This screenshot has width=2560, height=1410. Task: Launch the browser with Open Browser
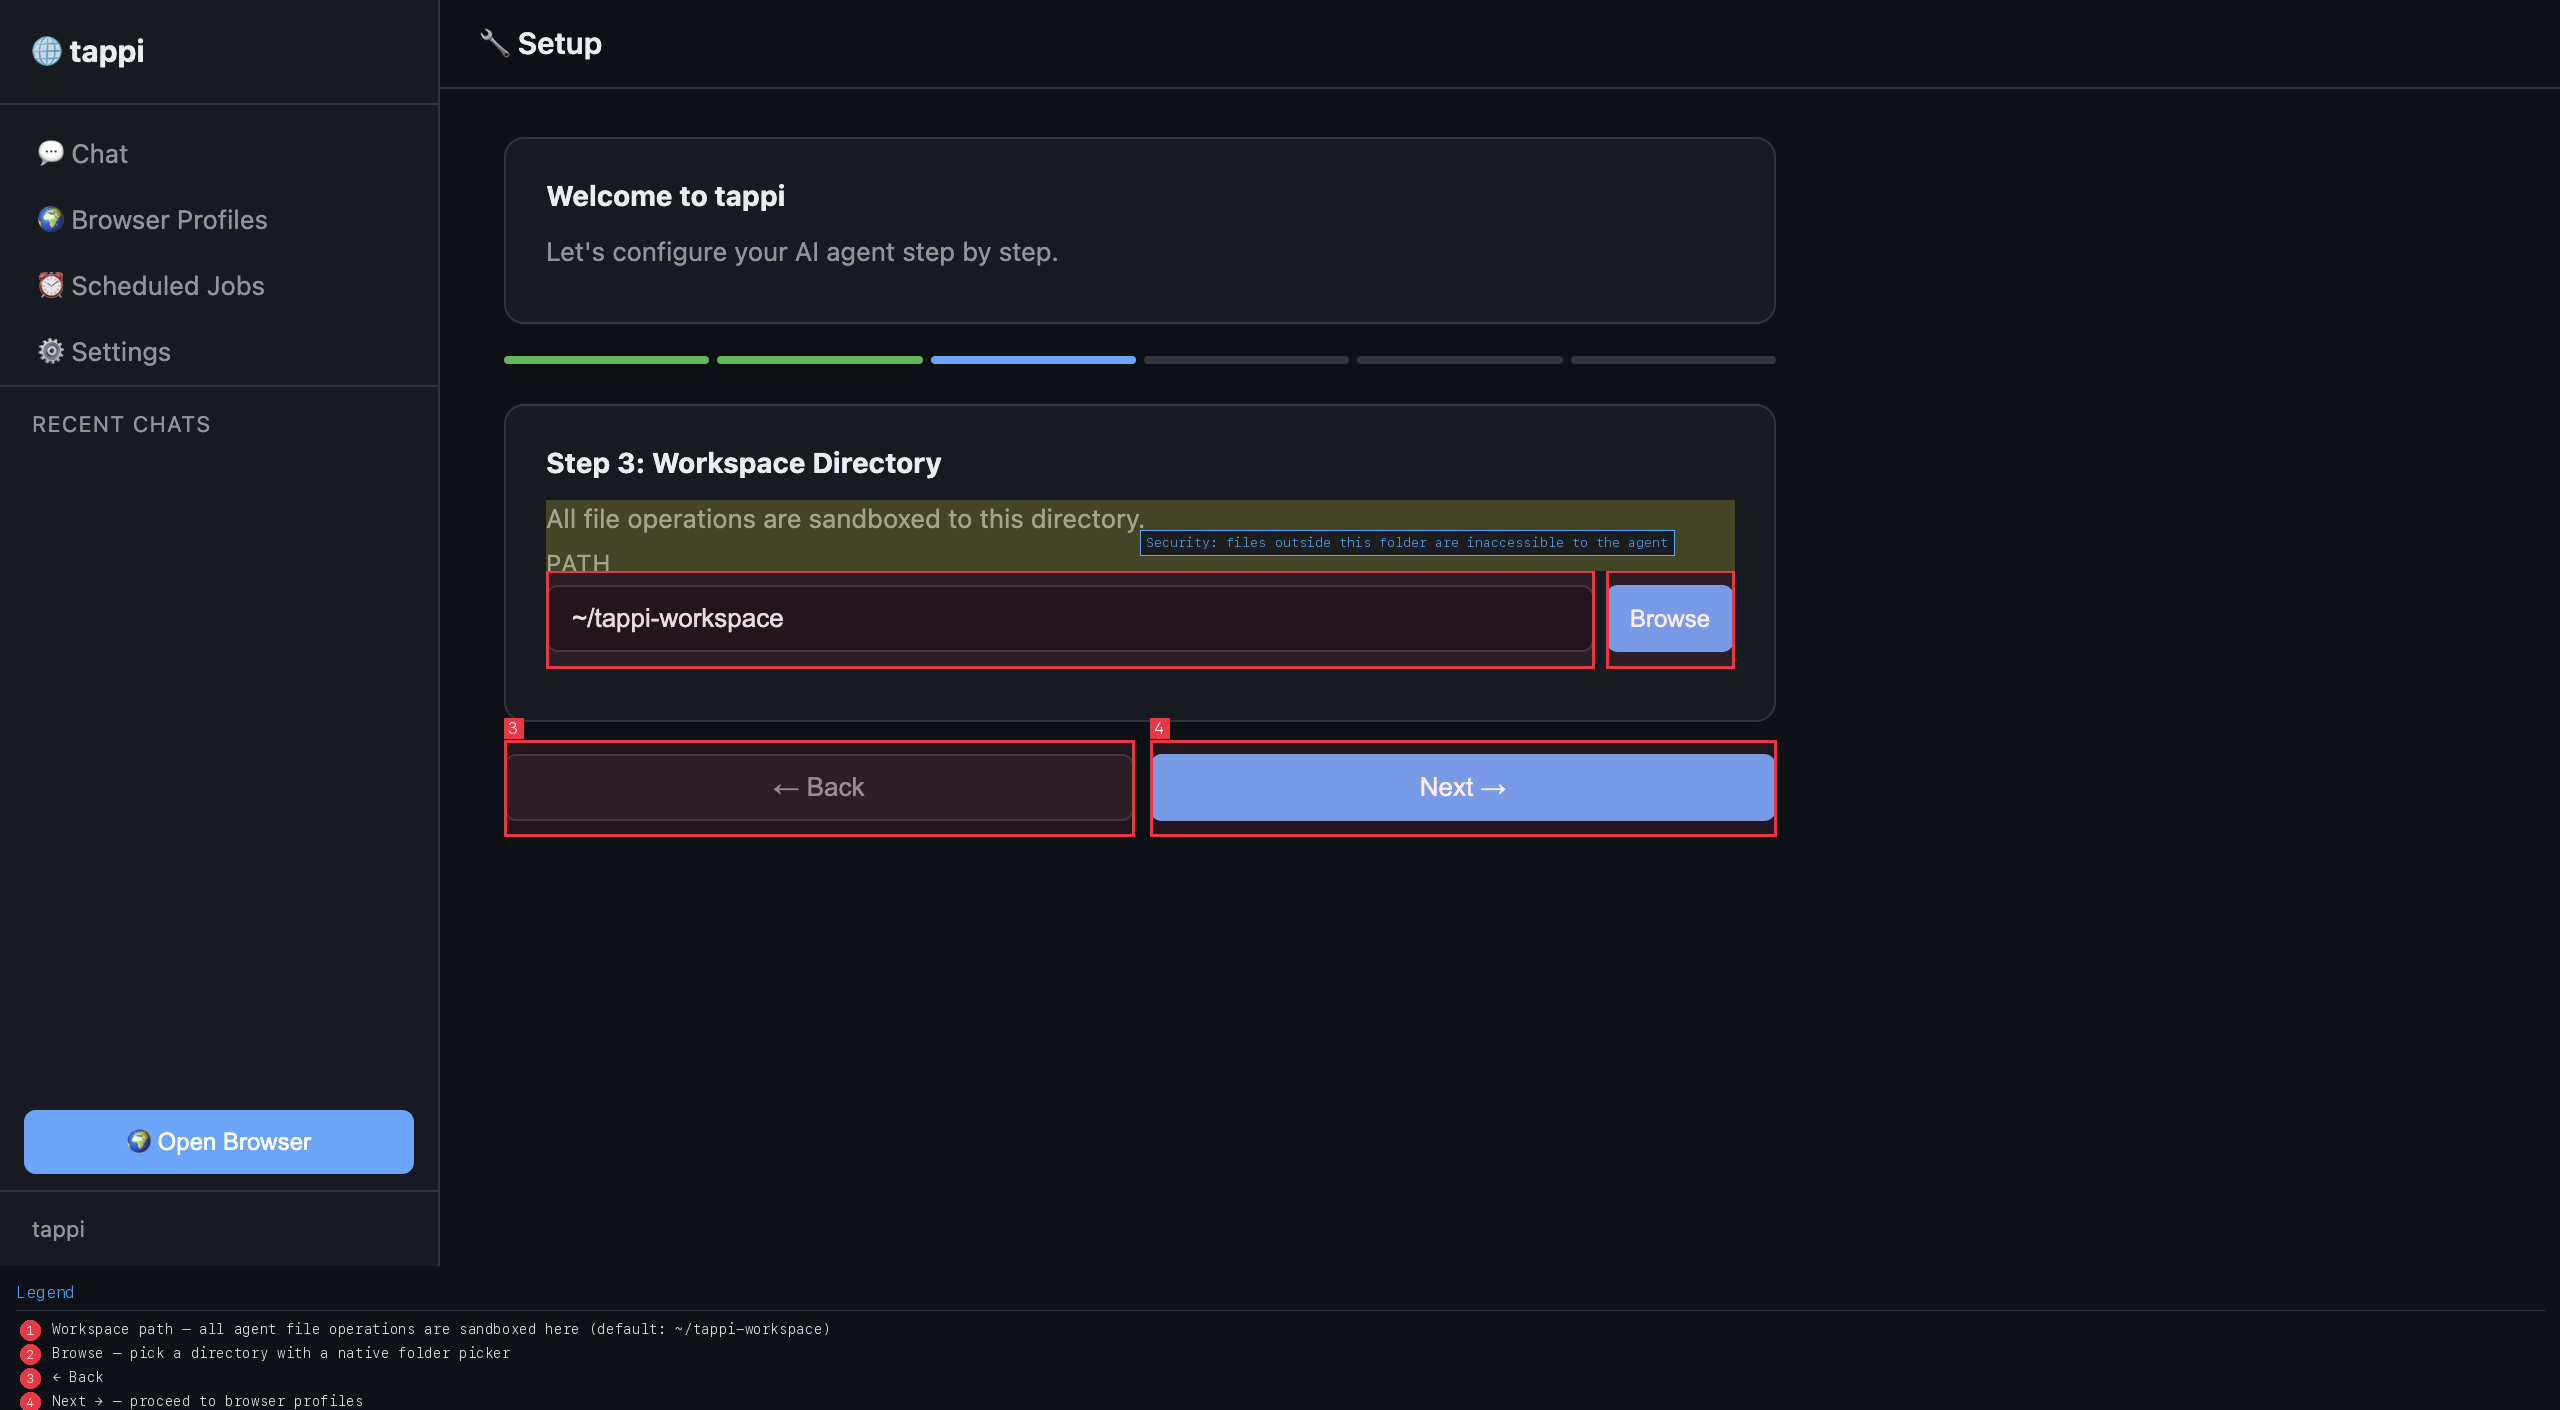[218, 1141]
